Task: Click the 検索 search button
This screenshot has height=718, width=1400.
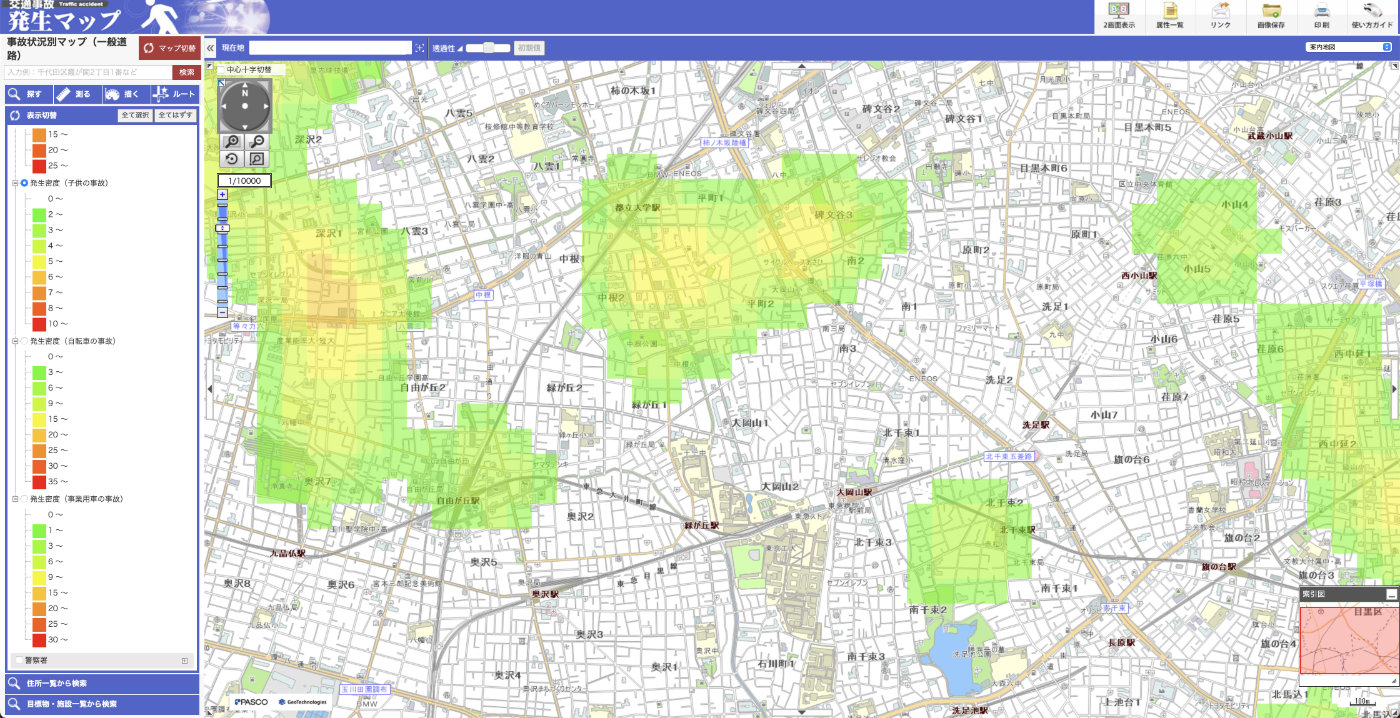Action: (186, 72)
